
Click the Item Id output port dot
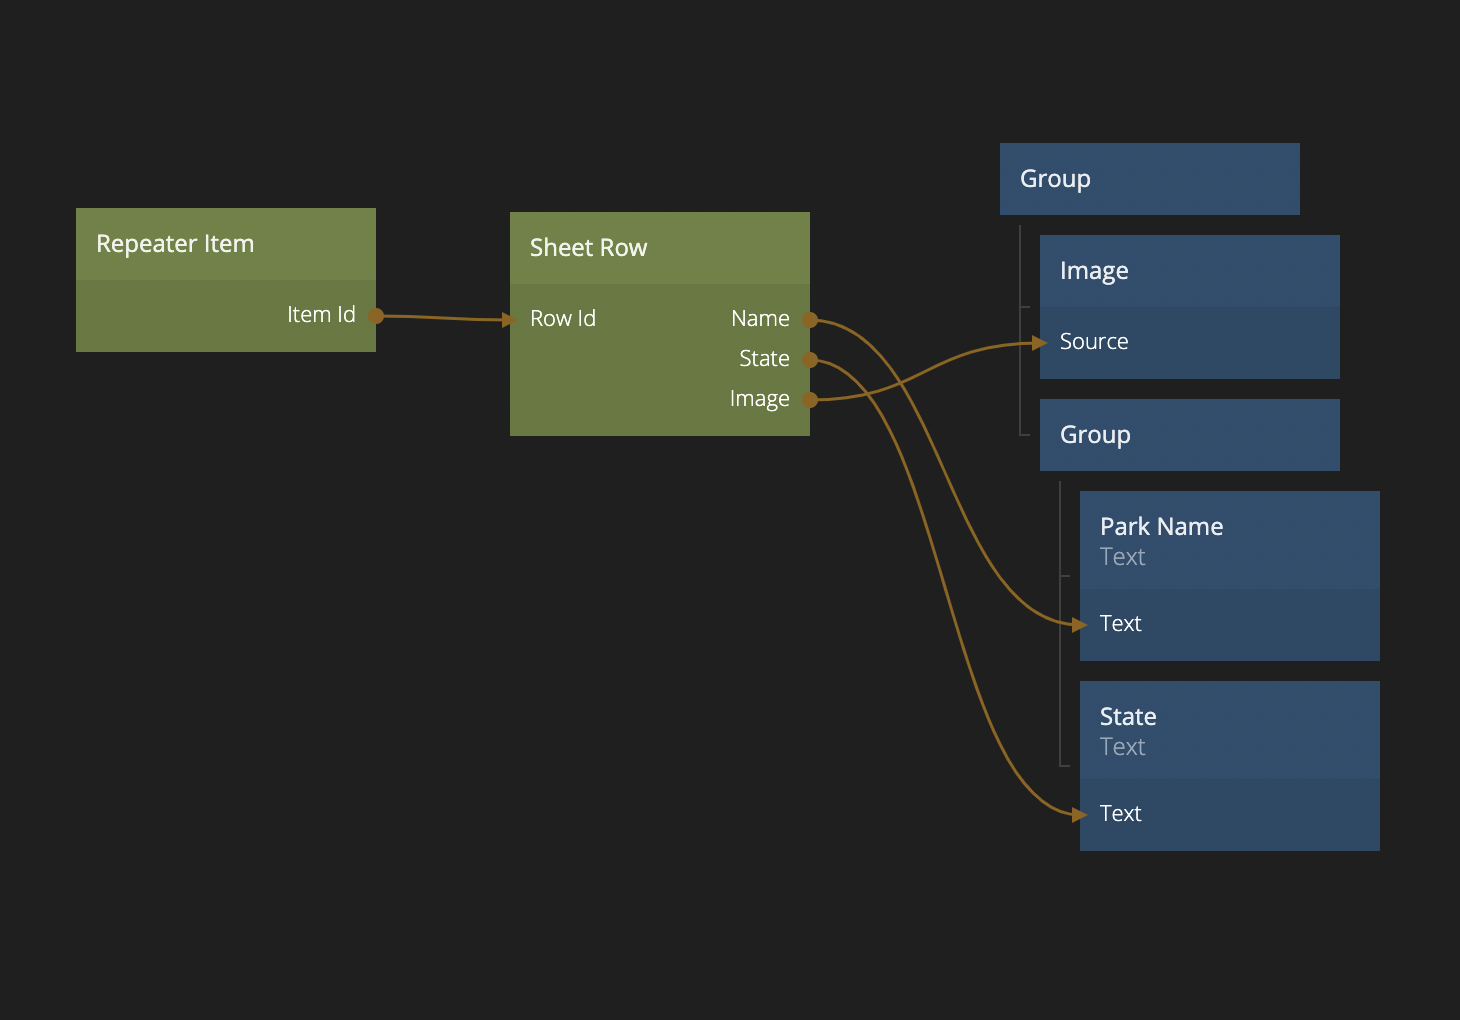[376, 316]
